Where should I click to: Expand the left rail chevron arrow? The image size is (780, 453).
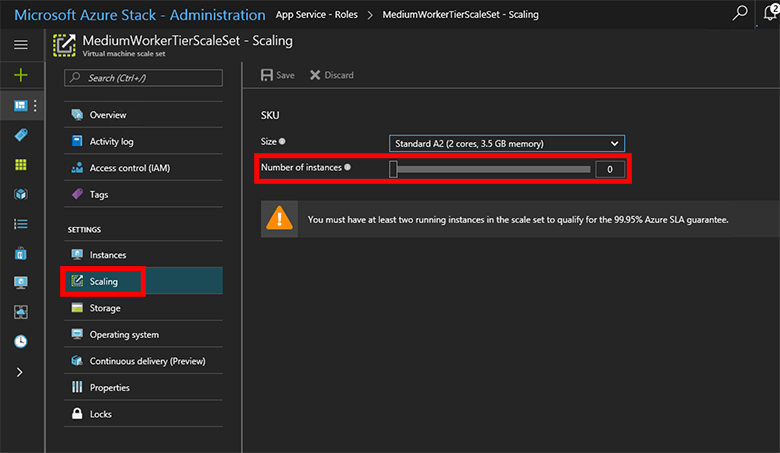[21, 372]
